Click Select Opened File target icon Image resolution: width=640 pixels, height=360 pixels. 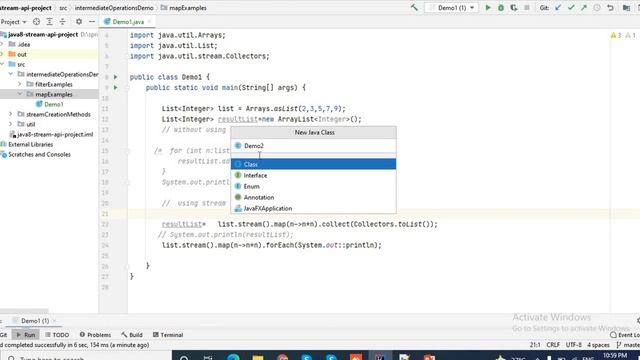coord(36,22)
